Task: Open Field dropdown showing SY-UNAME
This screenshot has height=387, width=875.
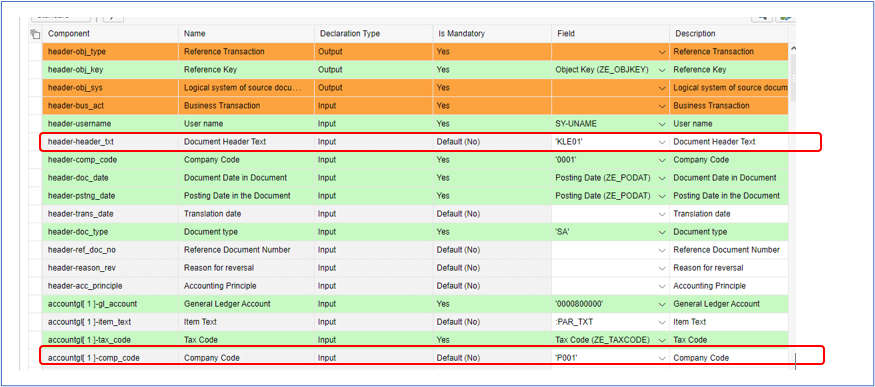Action: point(662,124)
